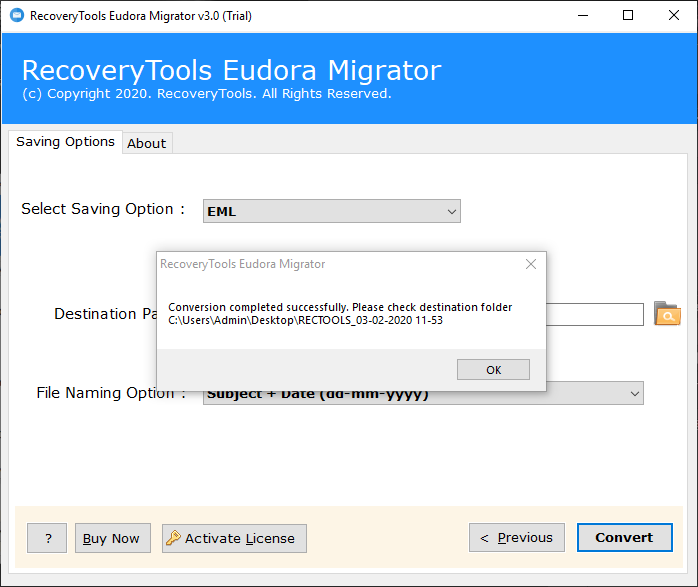Close the Eudora Migrator main window
698x587 pixels.
[x=674, y=16]
